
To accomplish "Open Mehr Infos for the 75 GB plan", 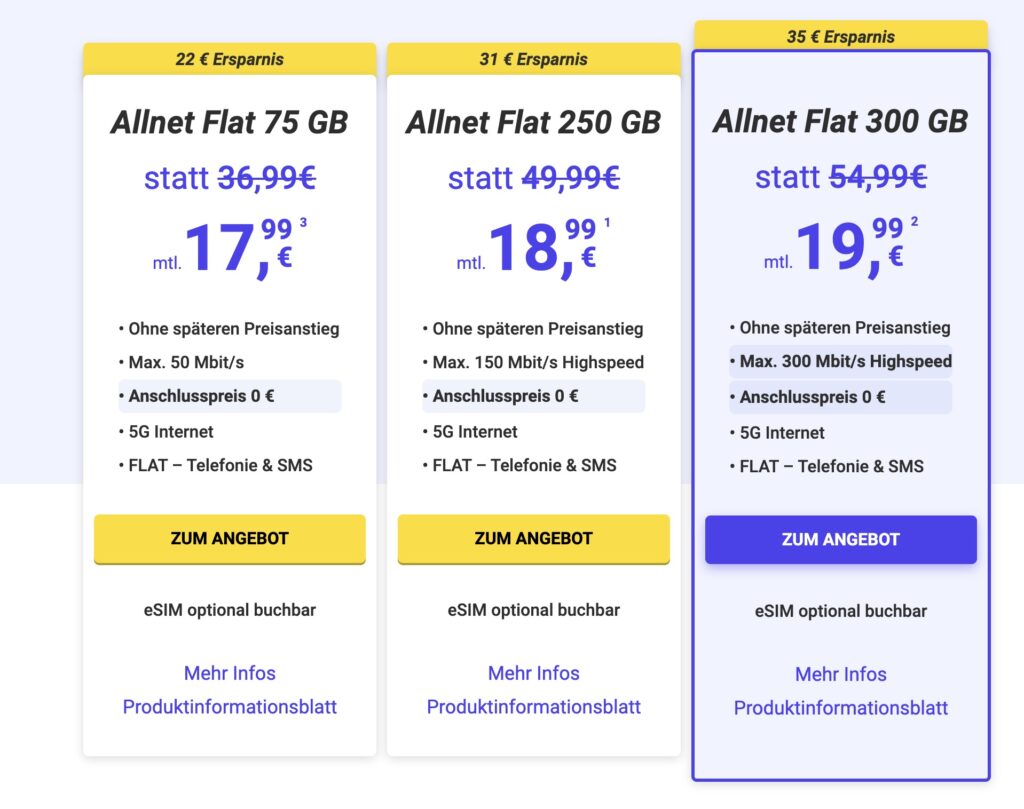I will pos(230,673).
